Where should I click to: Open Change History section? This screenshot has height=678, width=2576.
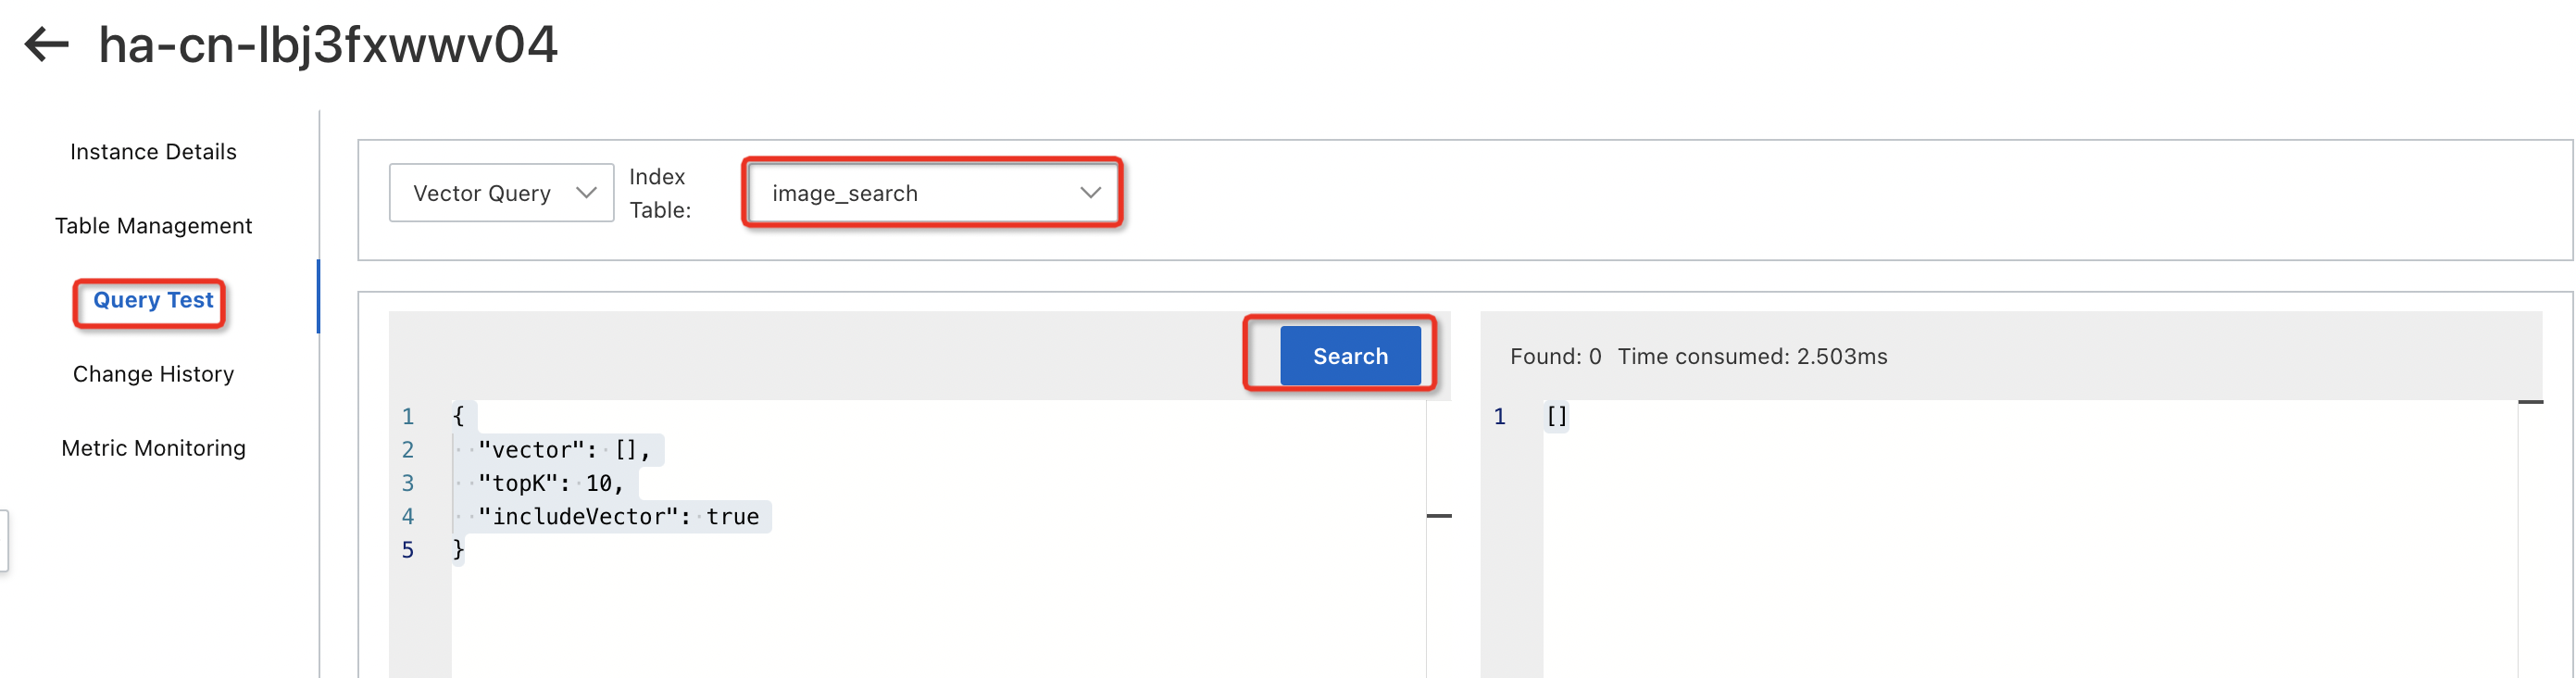click(153, 374)
